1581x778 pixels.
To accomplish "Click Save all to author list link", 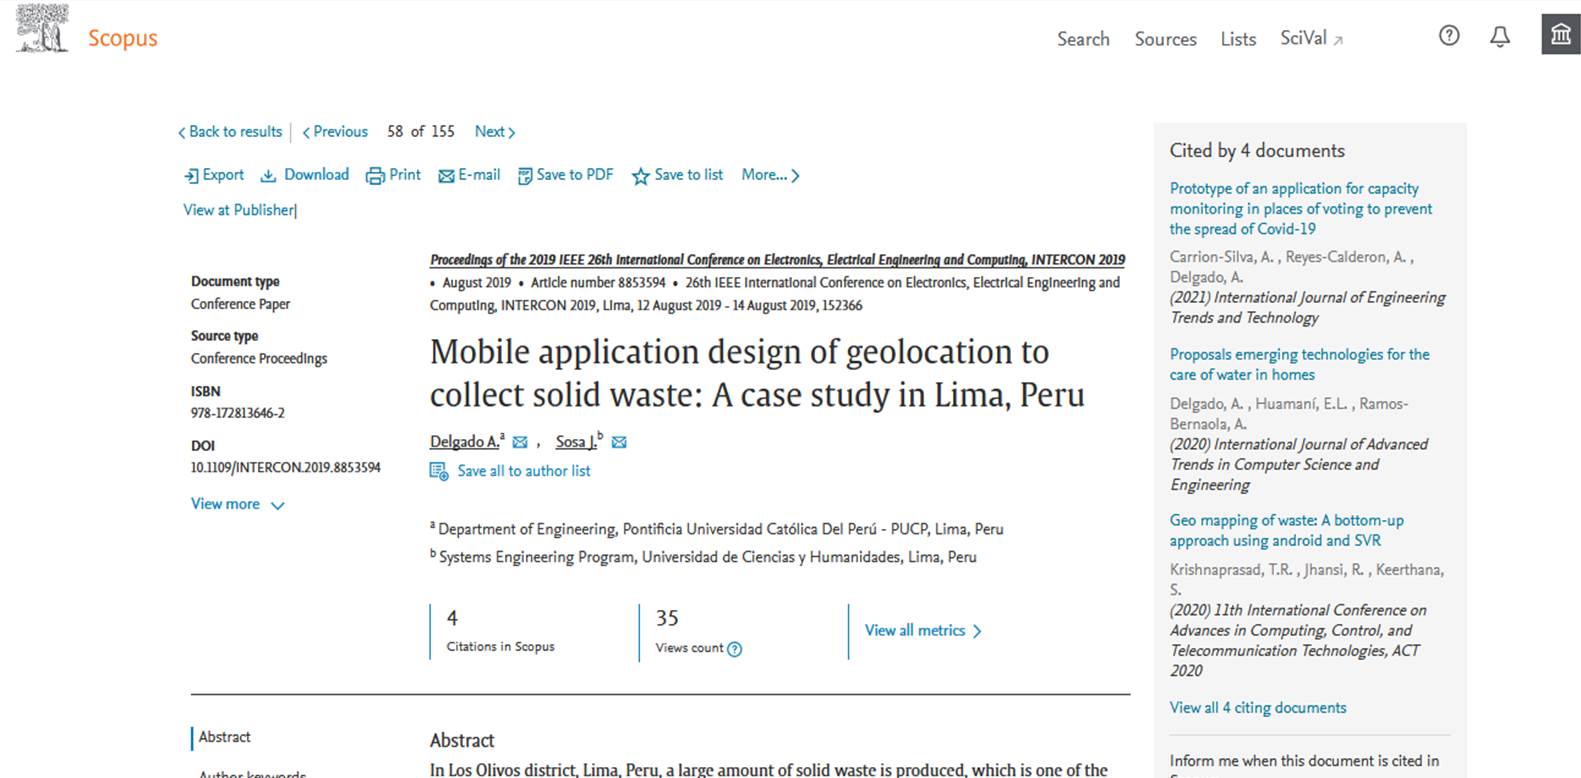I will tap(524, 471).
